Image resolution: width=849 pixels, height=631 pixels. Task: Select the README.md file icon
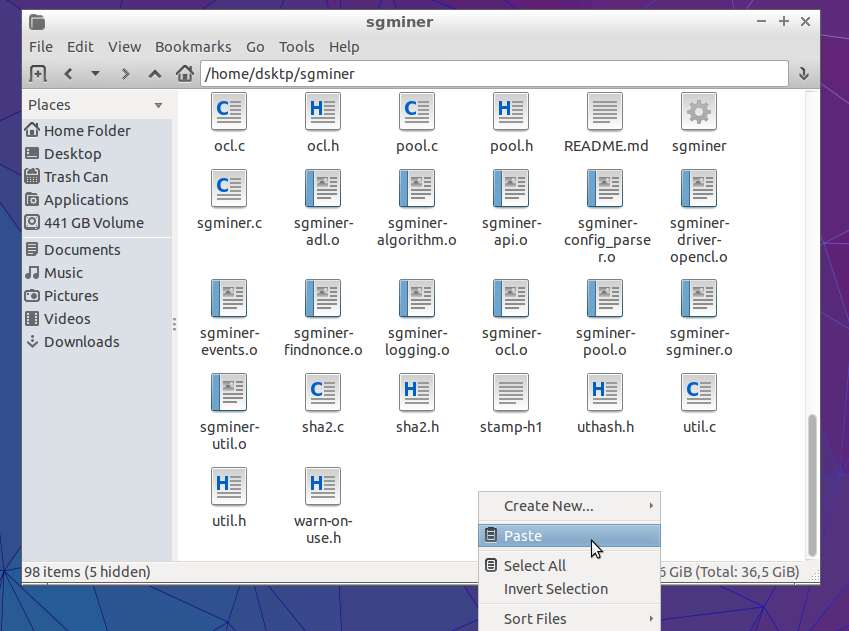[605, 112]
